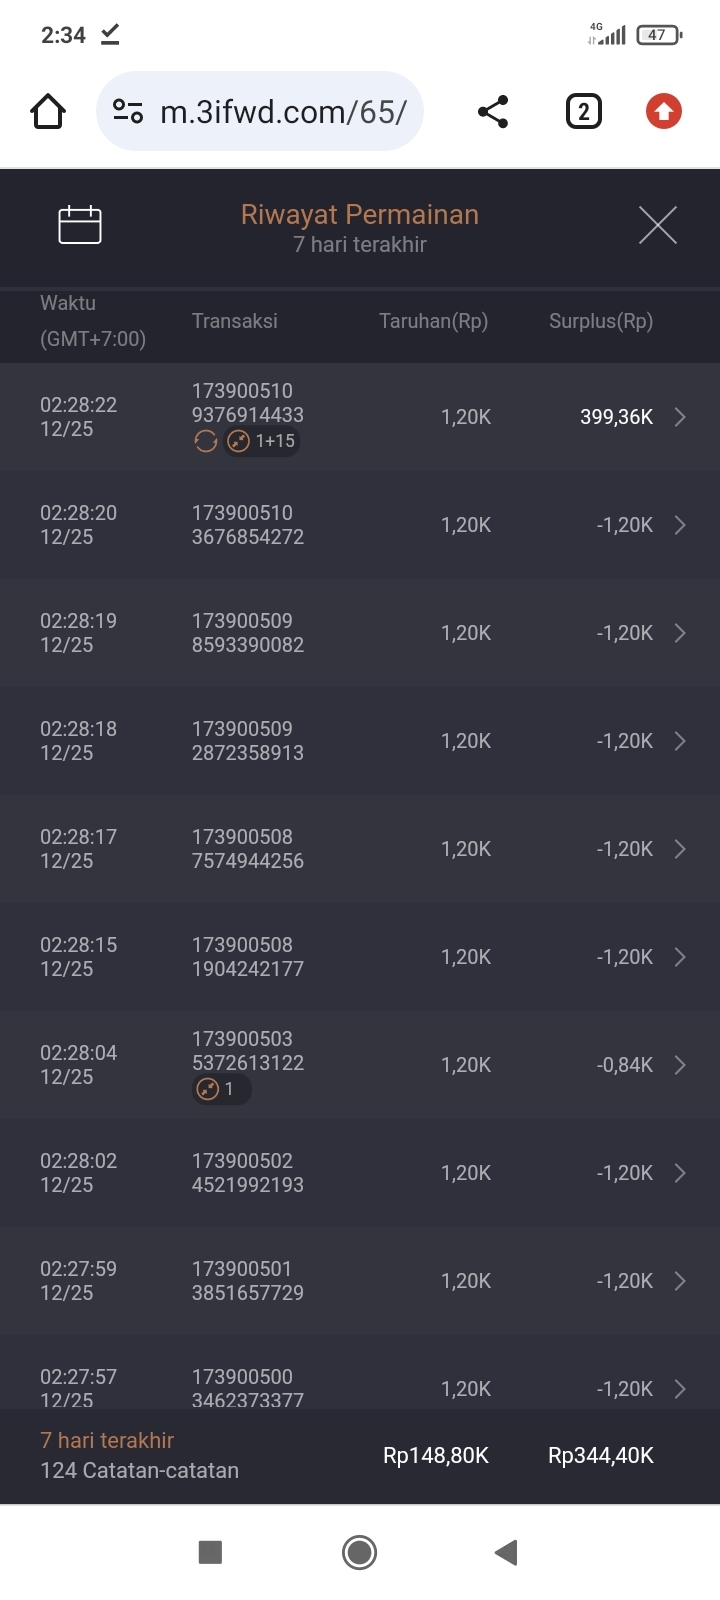
Task: Tap the 7 hari terakhir summary label
Action: pos(107,1440)
